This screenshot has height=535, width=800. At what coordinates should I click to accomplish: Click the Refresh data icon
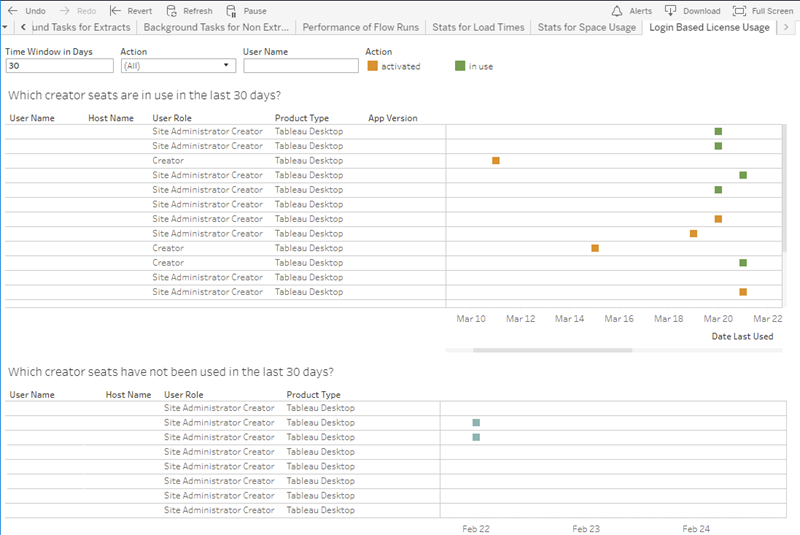[171, 11]
